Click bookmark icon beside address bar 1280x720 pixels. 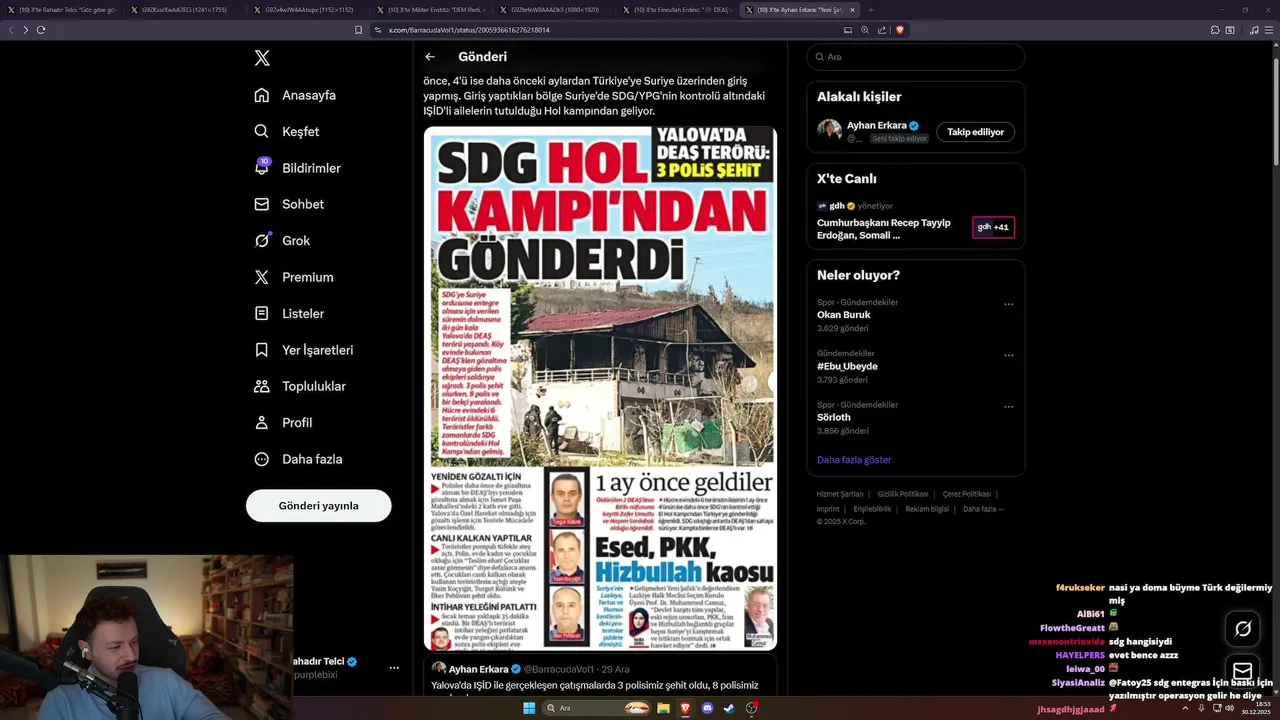point(359,30)
